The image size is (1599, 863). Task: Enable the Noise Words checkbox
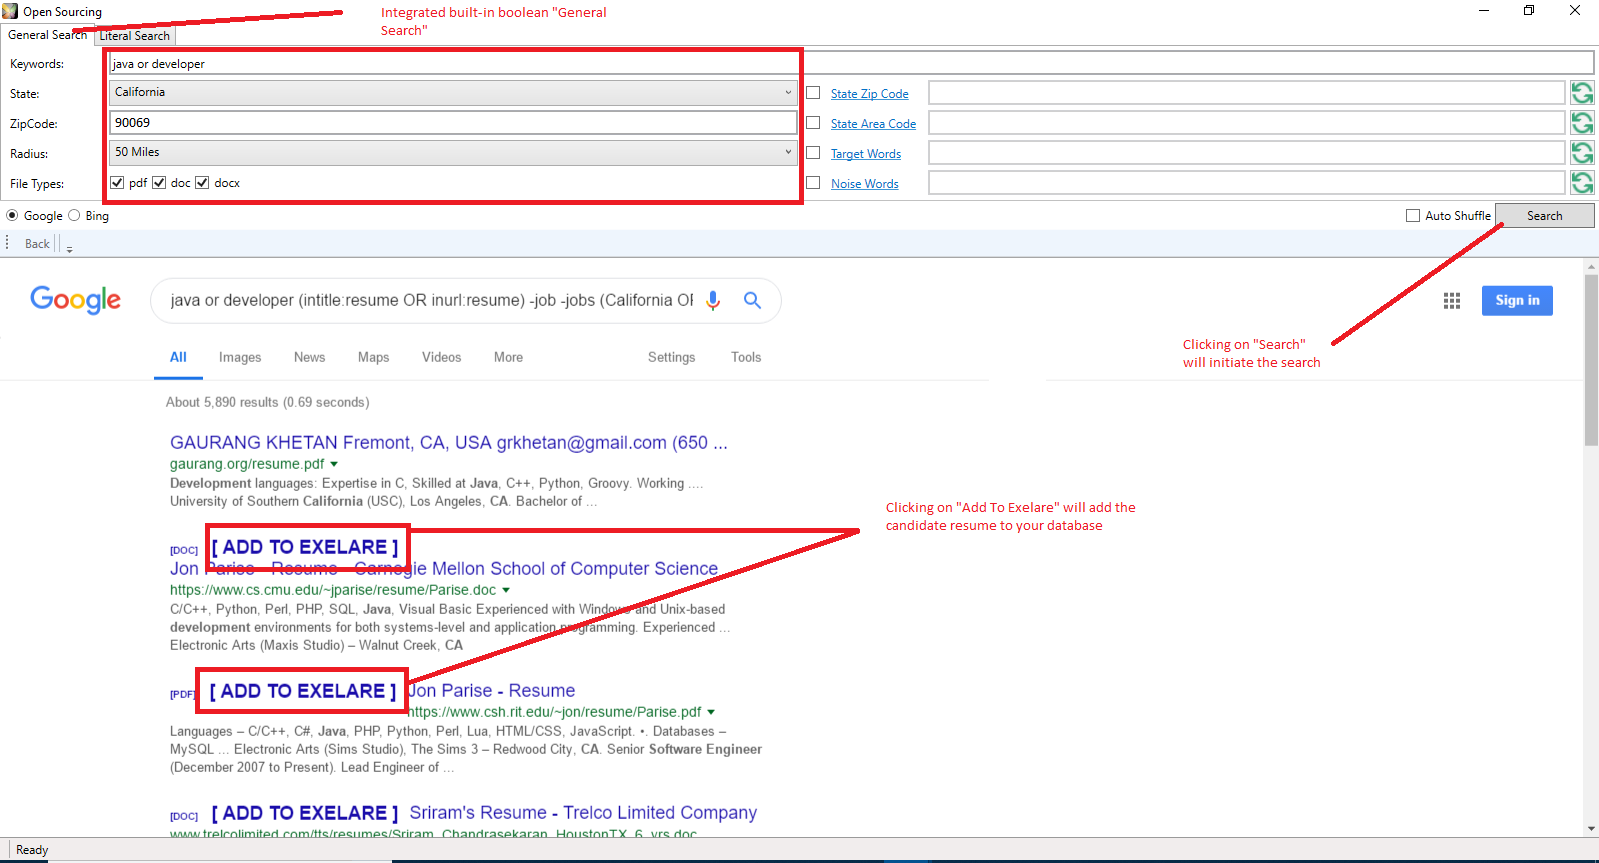813,183
